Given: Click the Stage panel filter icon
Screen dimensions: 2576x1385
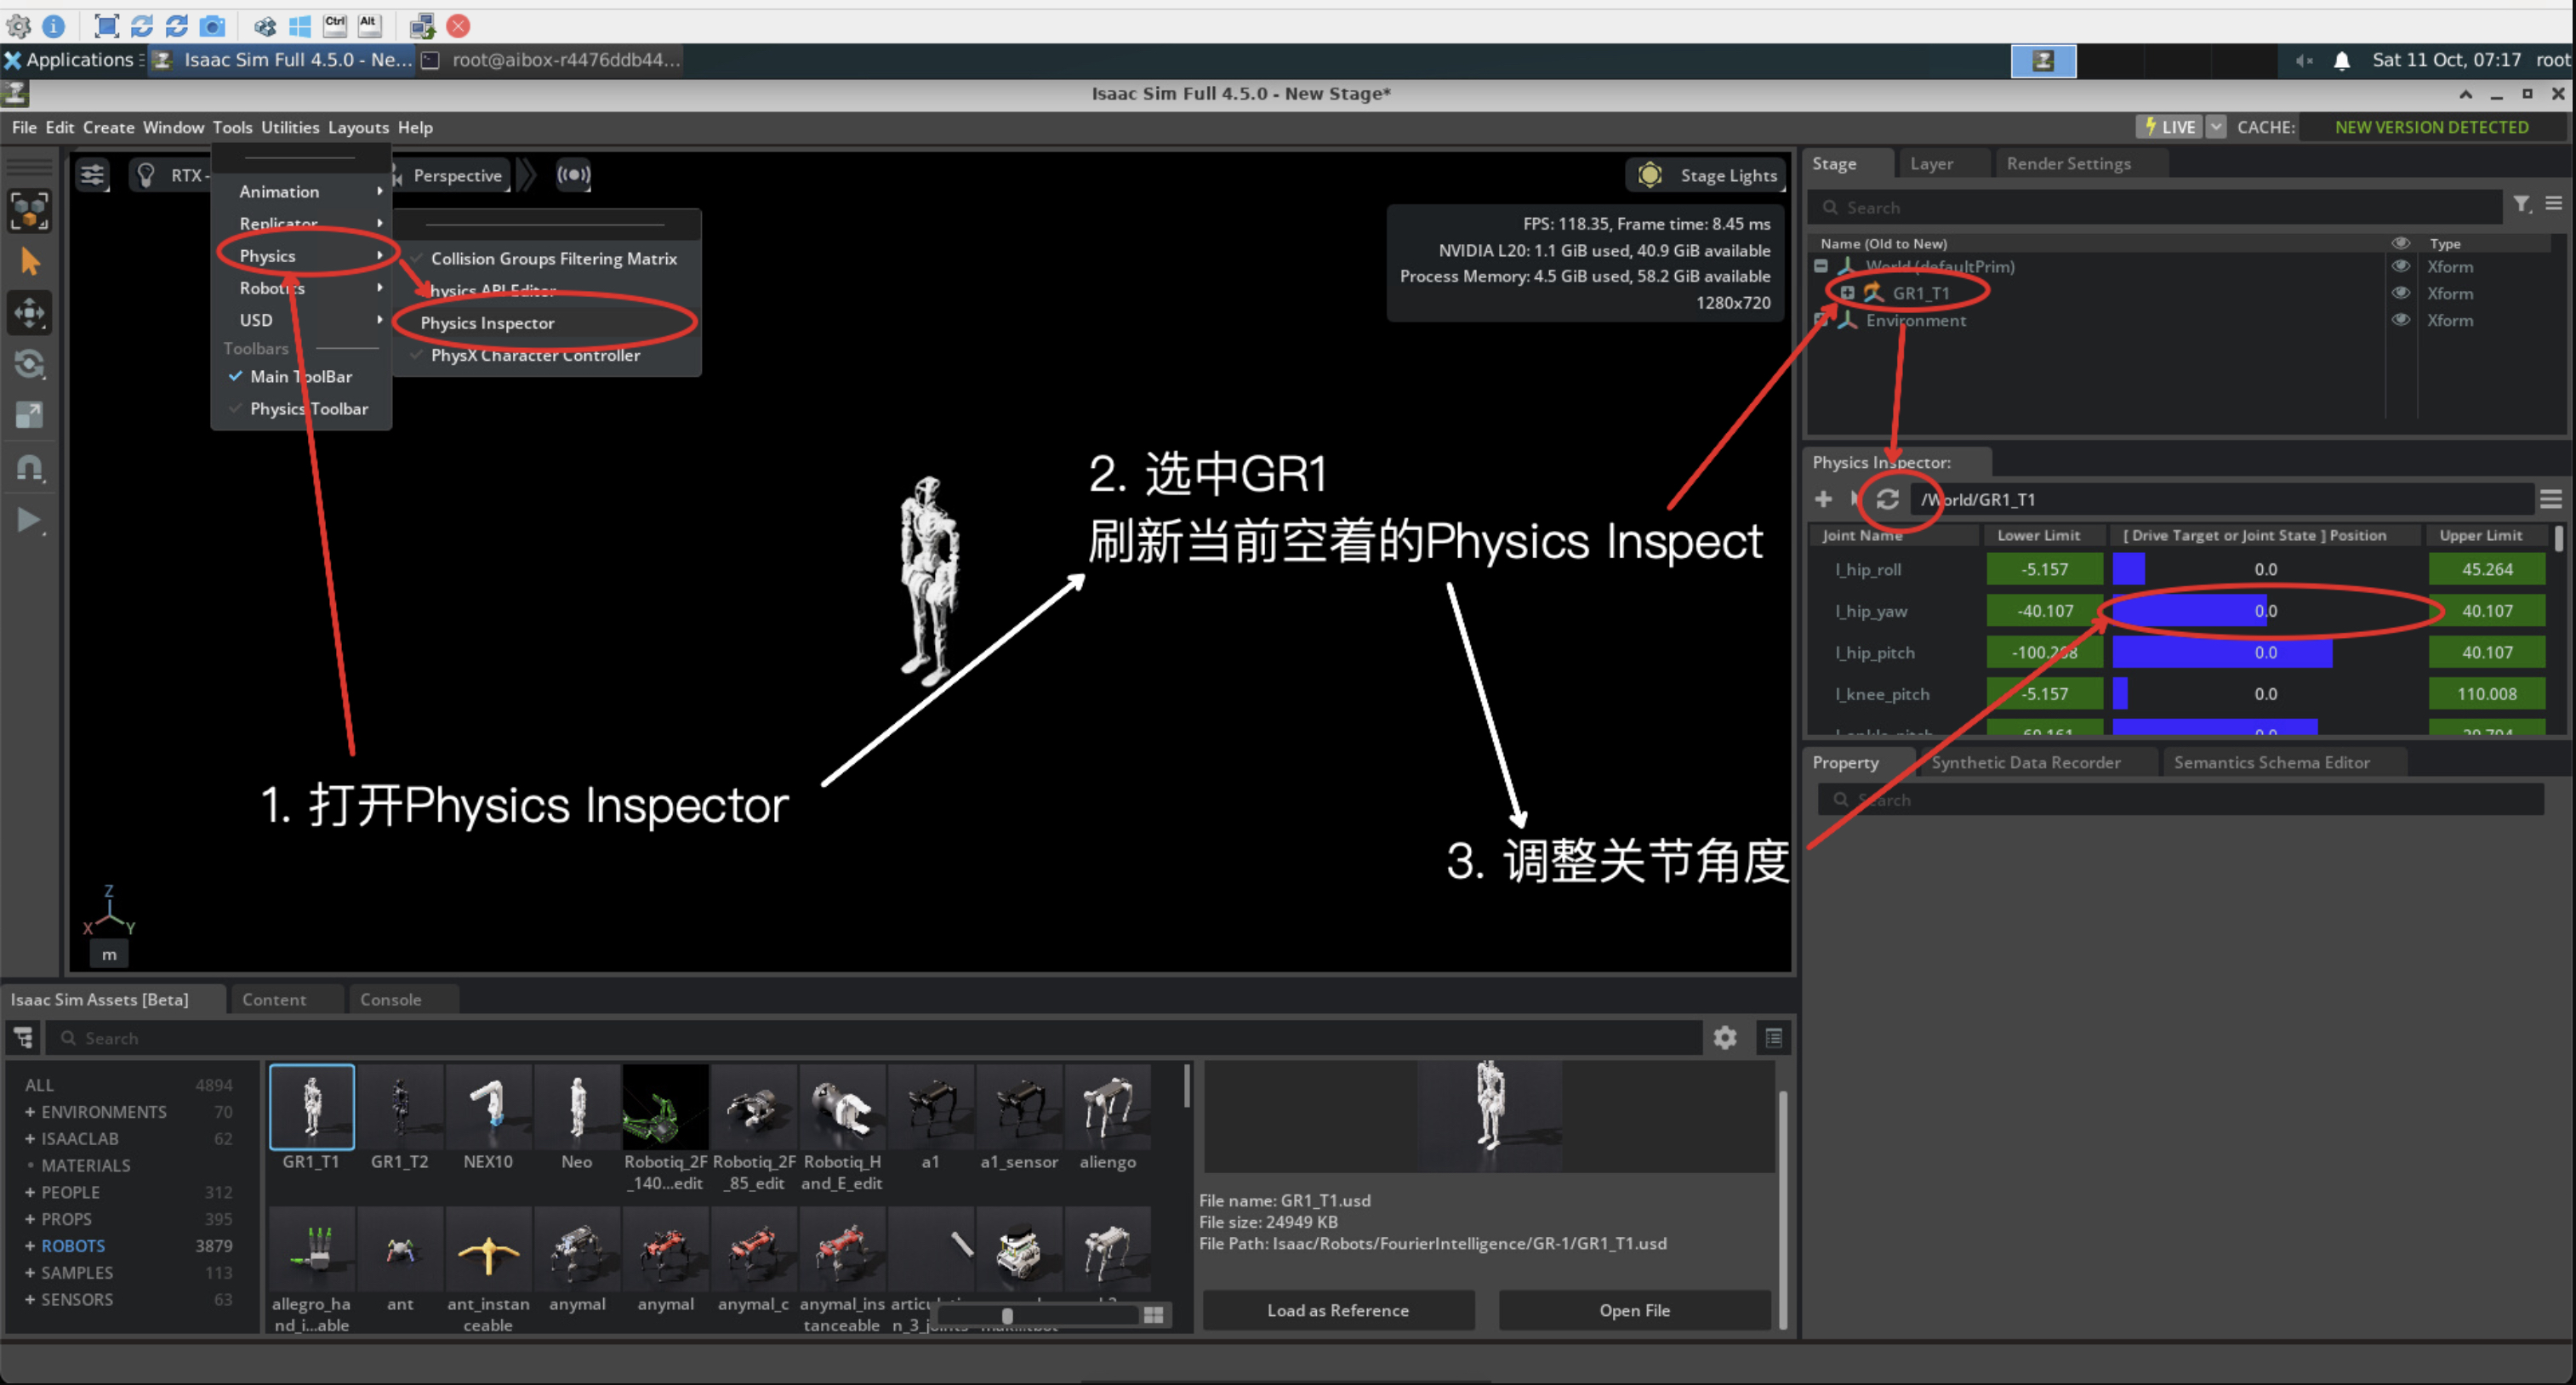Looking at the screenshot, I should 2521,205.
